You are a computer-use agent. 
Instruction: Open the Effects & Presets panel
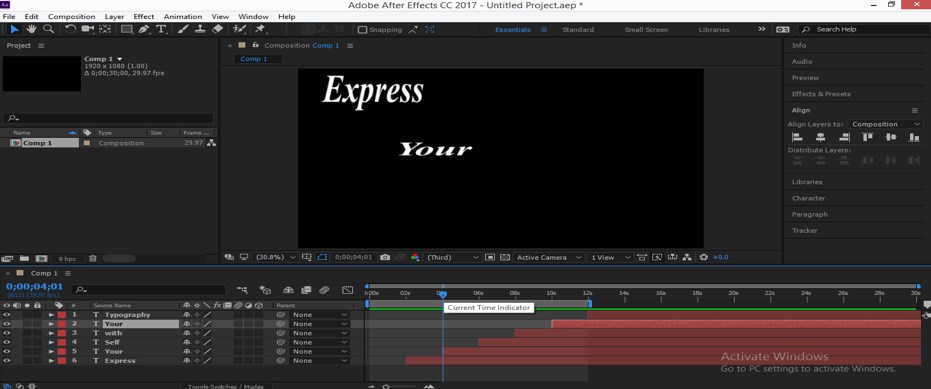[821, 94]
